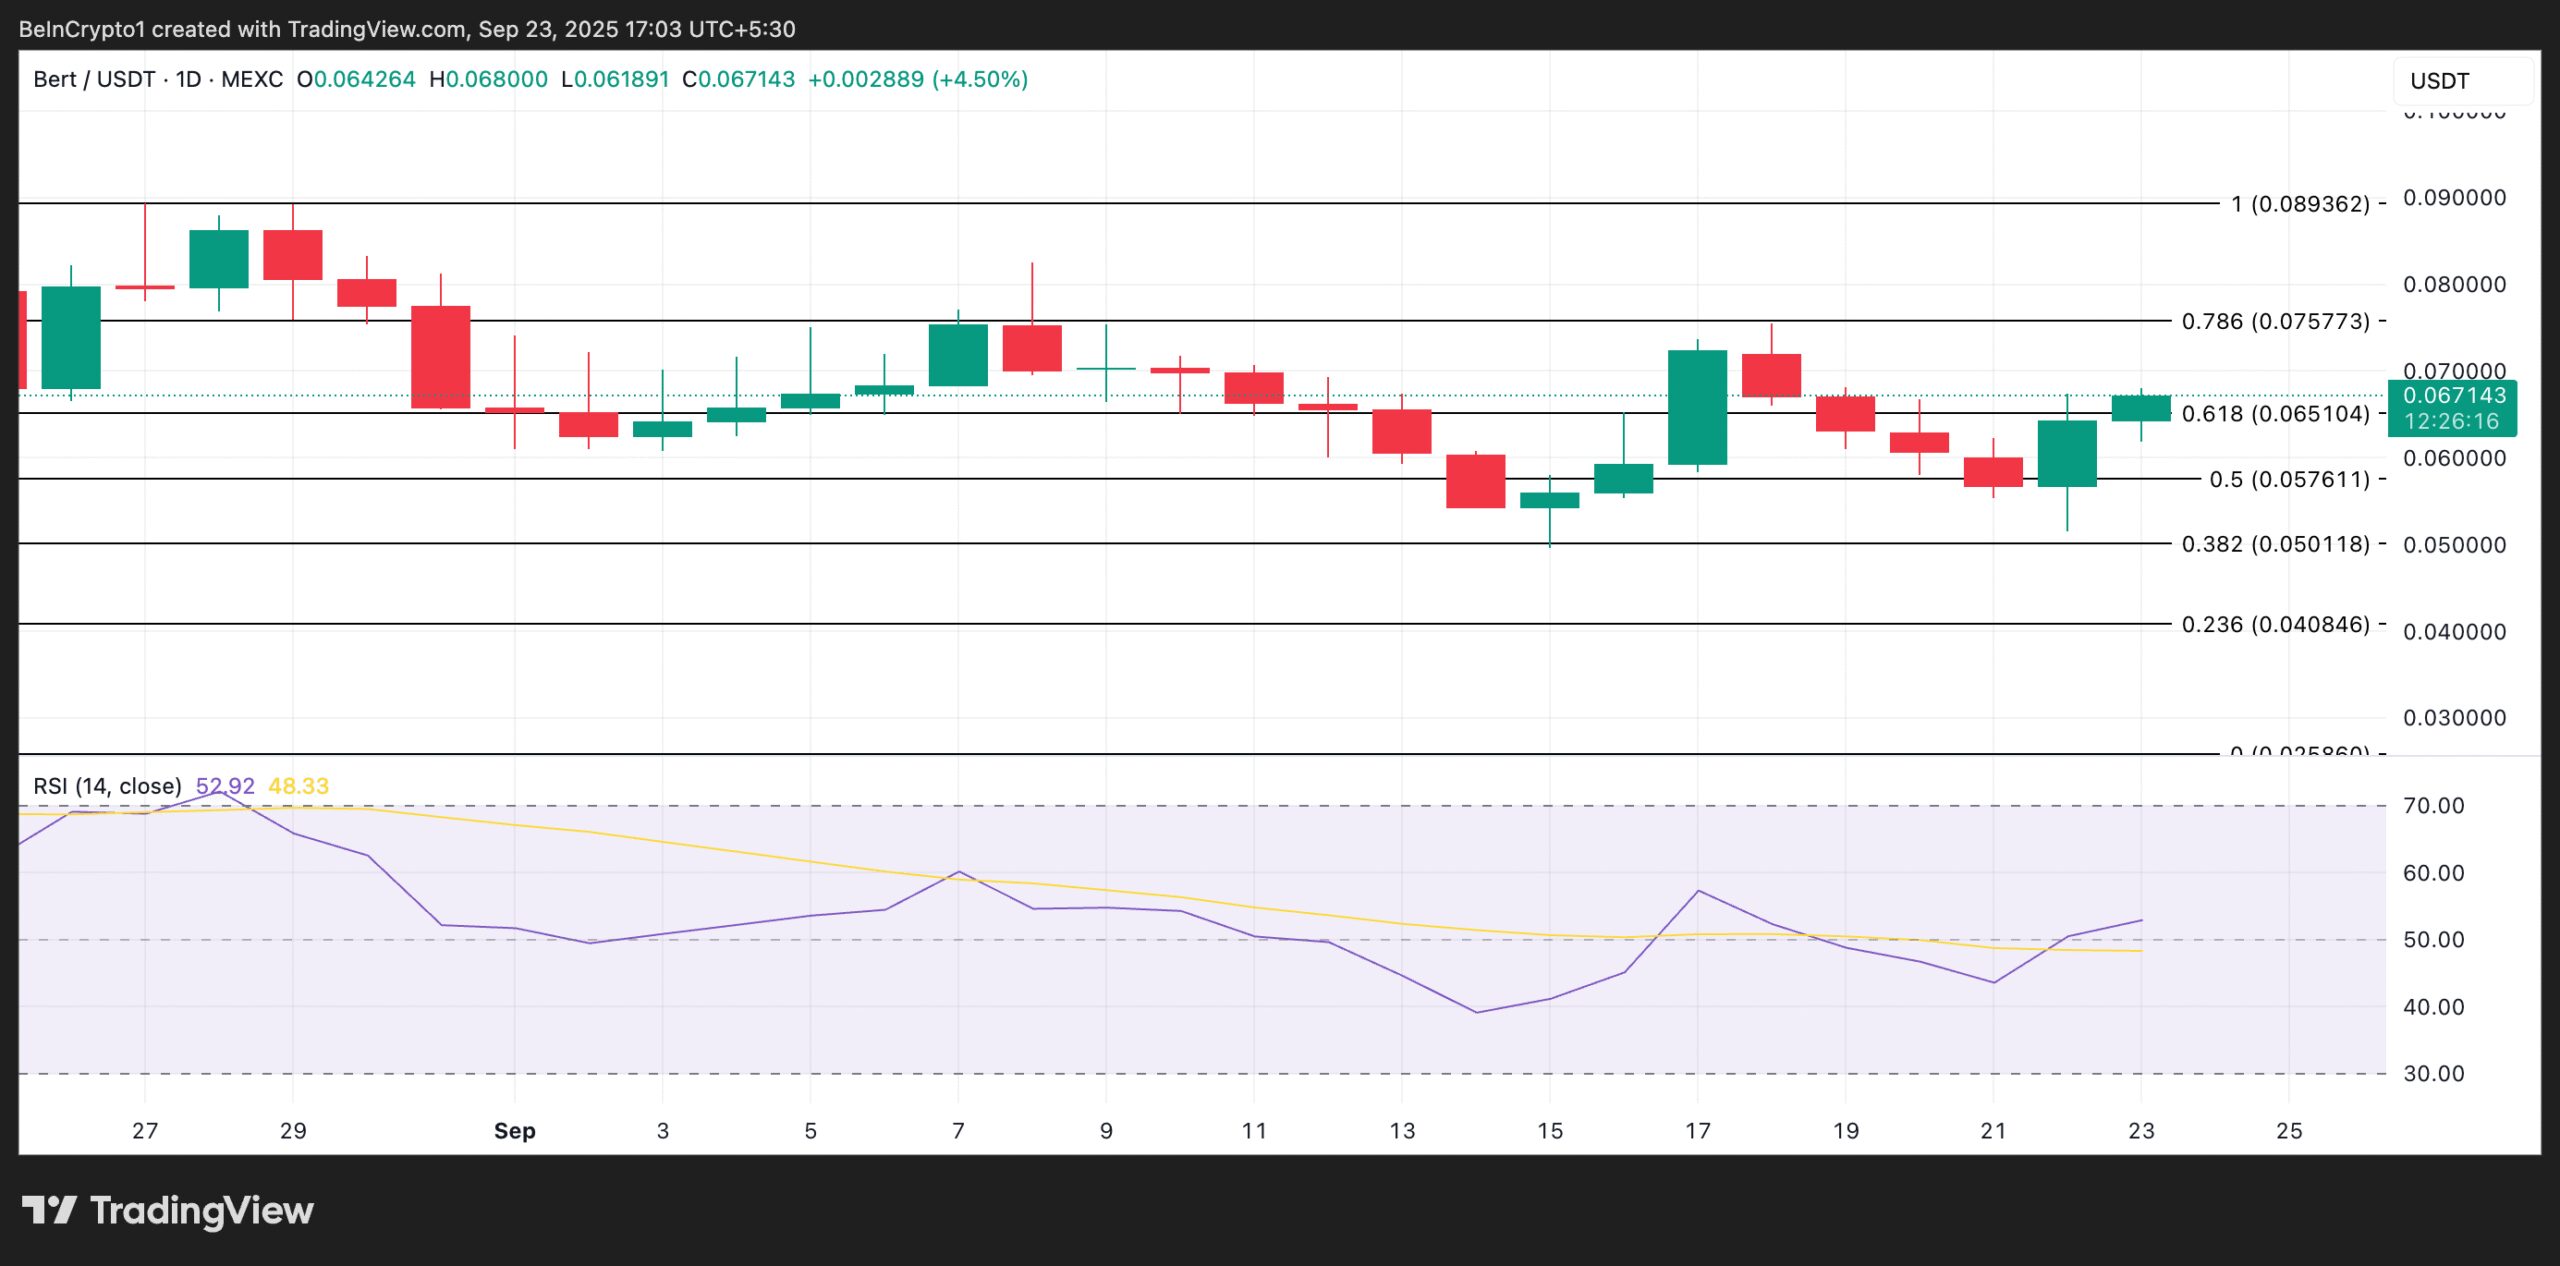Click the Sep label on the time axis
This screenshot has width=2560, height=1266.
[x=514, y=1131]
